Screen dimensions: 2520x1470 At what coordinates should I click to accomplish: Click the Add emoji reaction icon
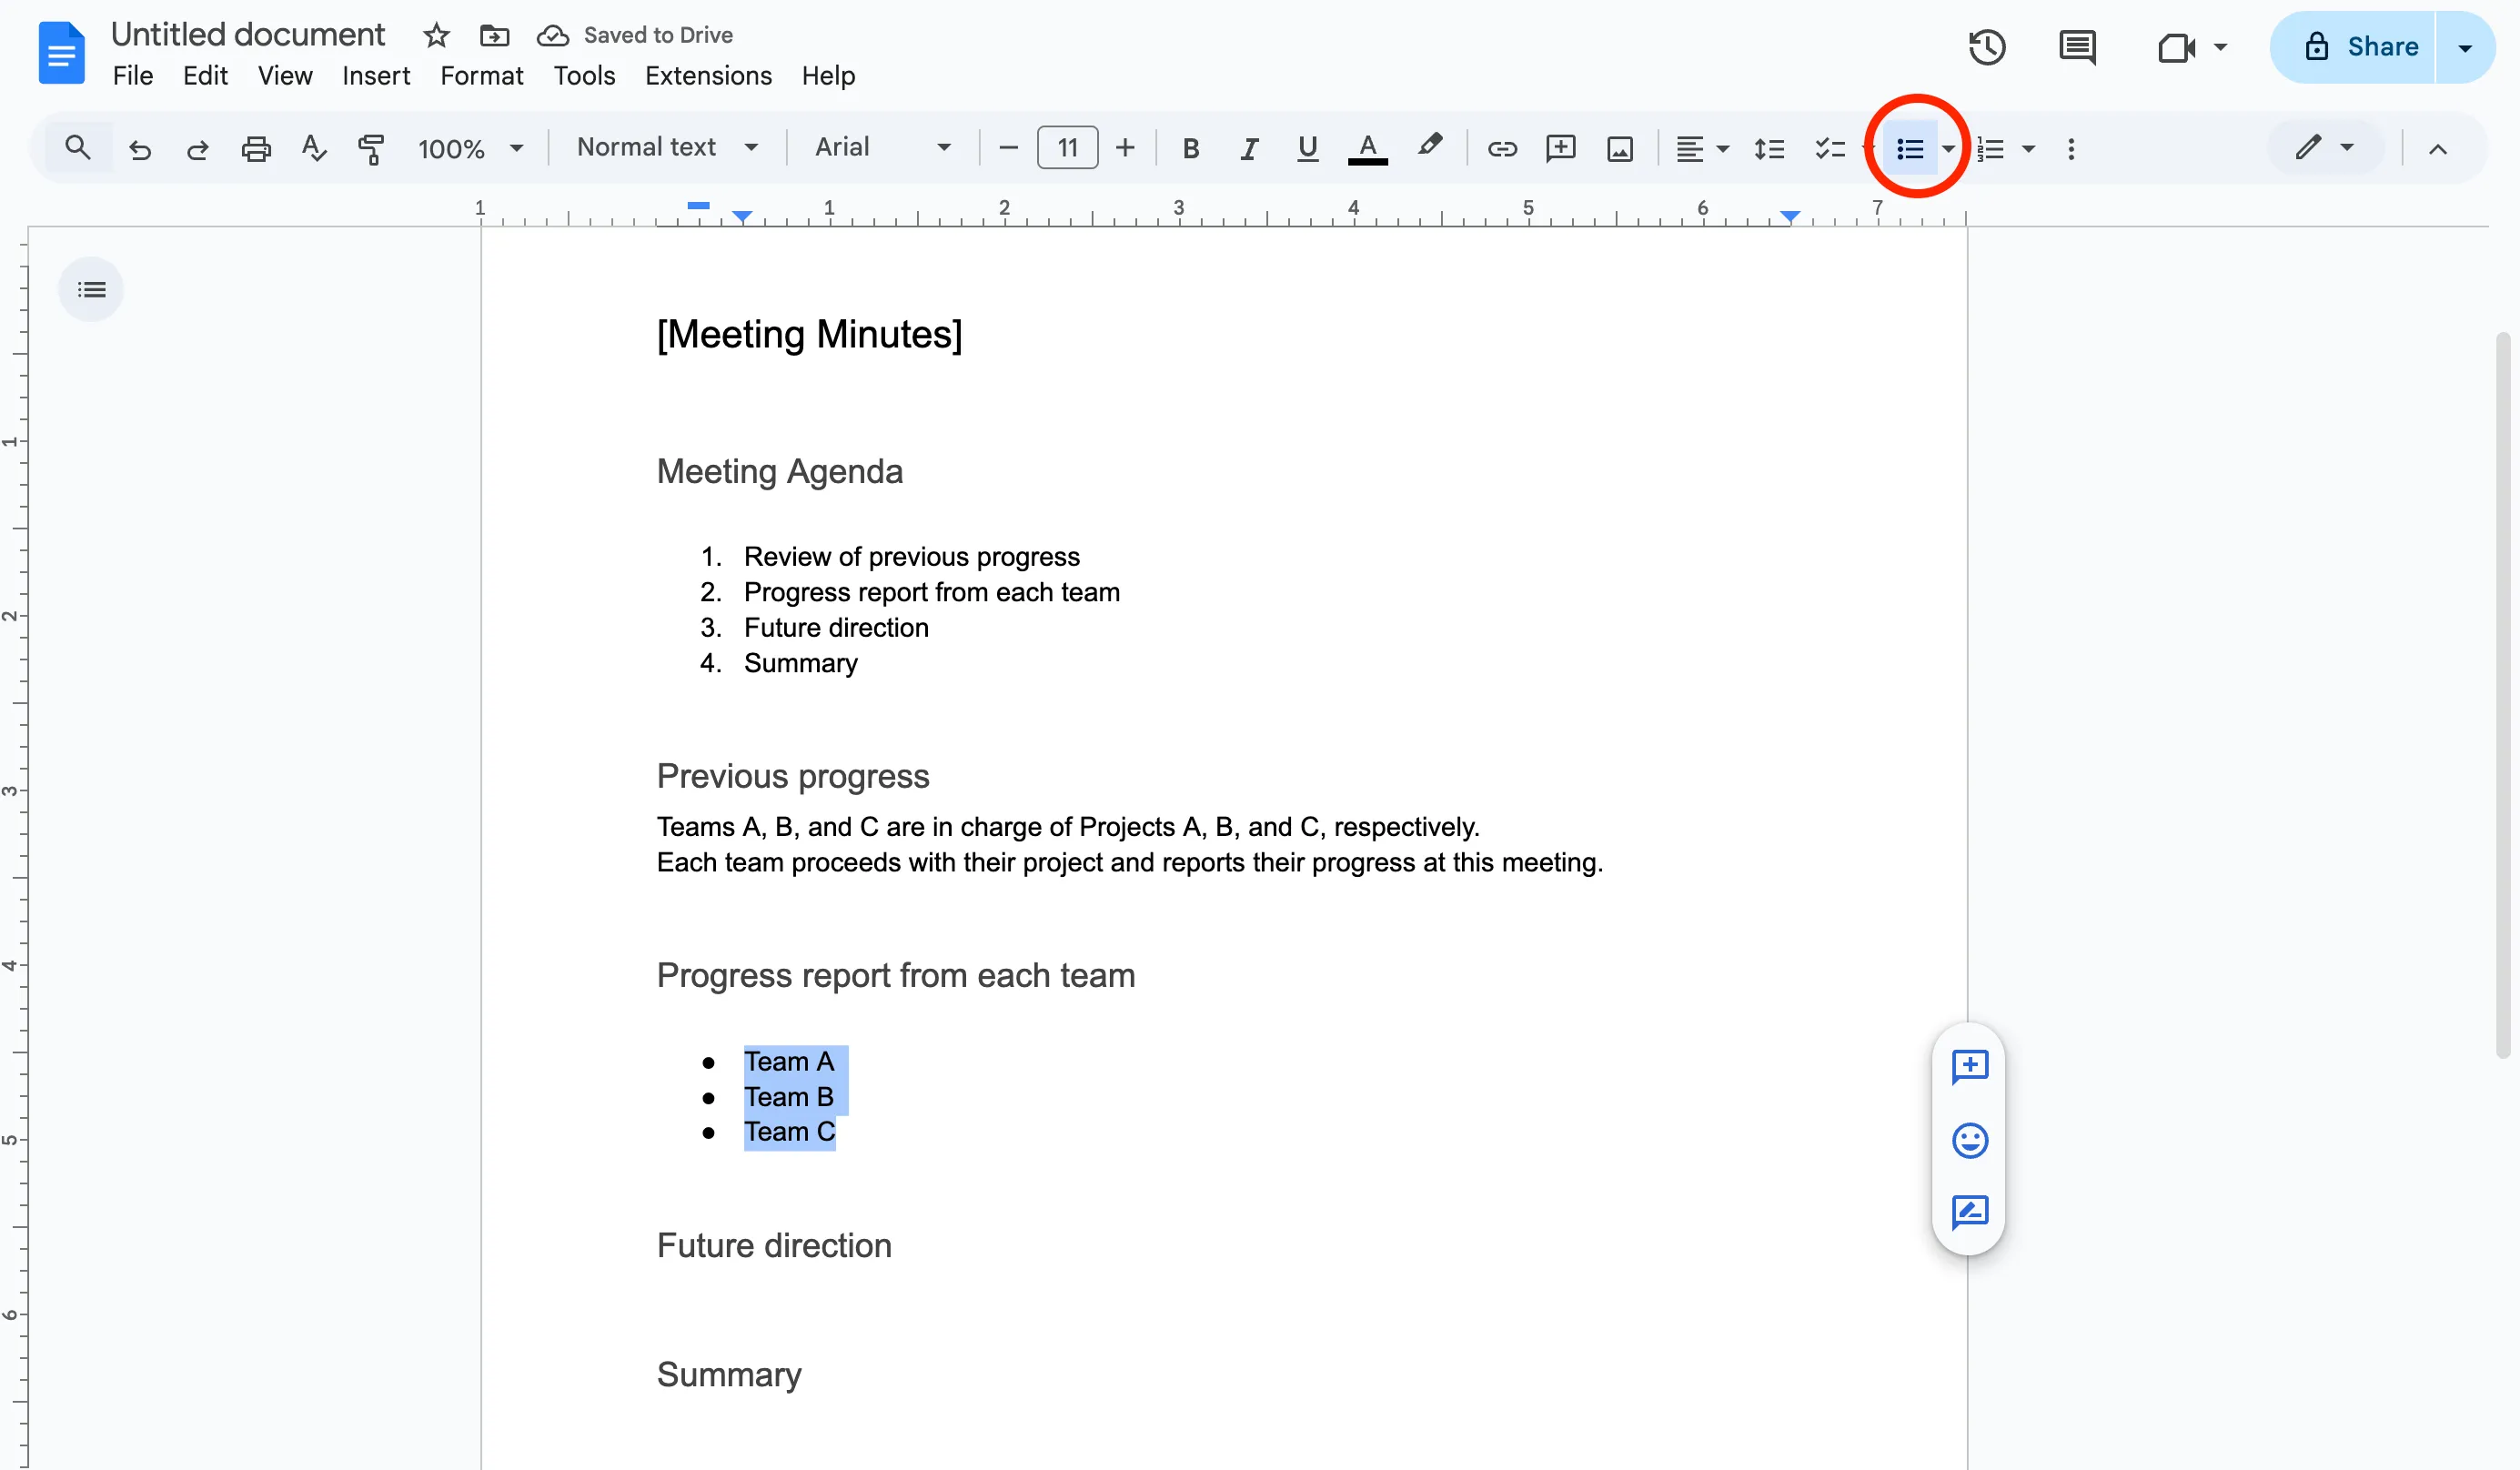click(1969, 1140)
